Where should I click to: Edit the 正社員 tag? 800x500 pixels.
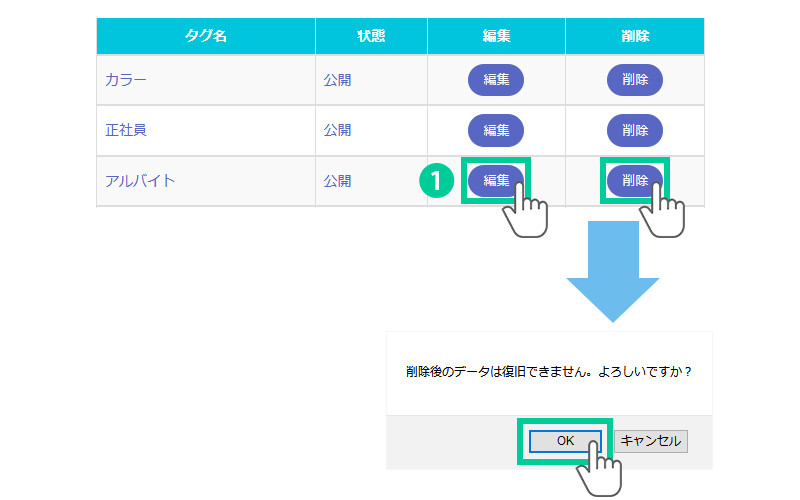(x=496, y=130)
